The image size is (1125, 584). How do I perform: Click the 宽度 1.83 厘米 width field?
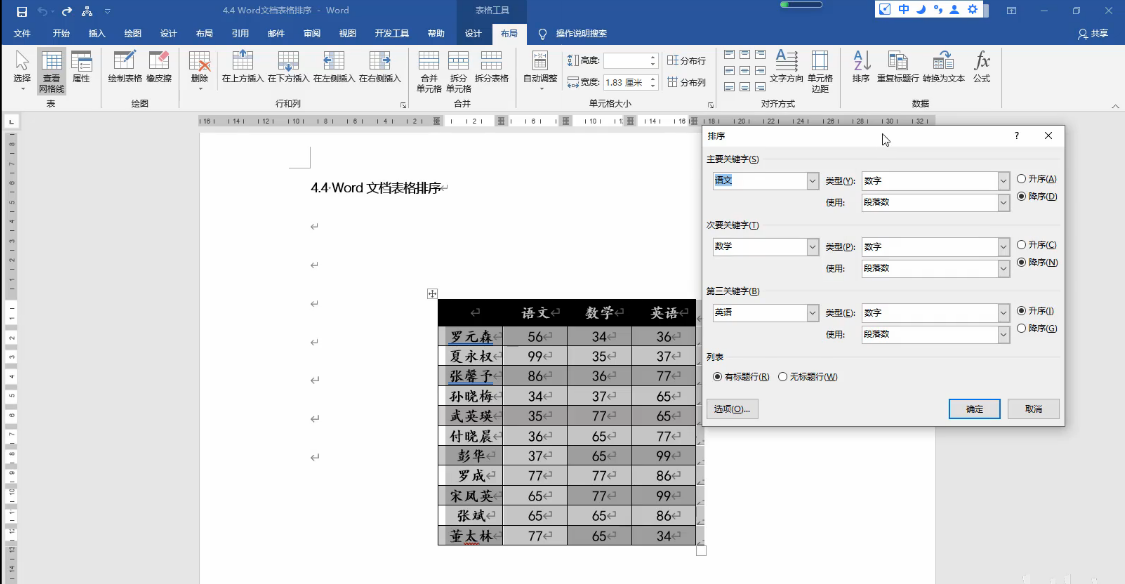pos(631,83)
